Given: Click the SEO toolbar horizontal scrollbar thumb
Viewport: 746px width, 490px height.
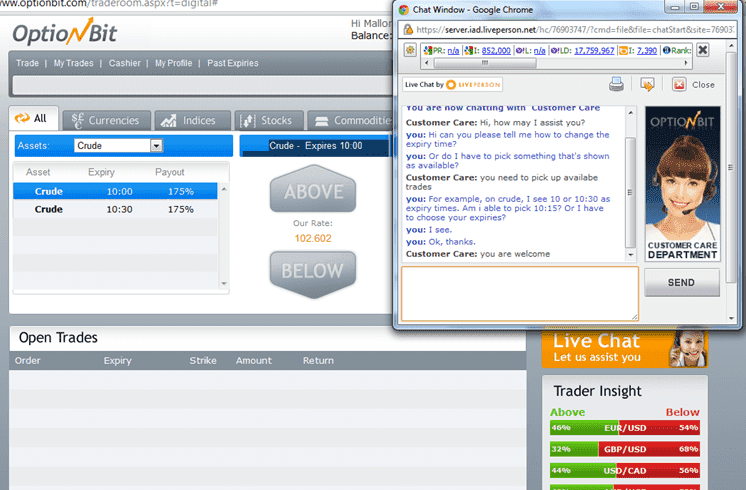Looking at the screenshot, I should (x=485, y=63).
